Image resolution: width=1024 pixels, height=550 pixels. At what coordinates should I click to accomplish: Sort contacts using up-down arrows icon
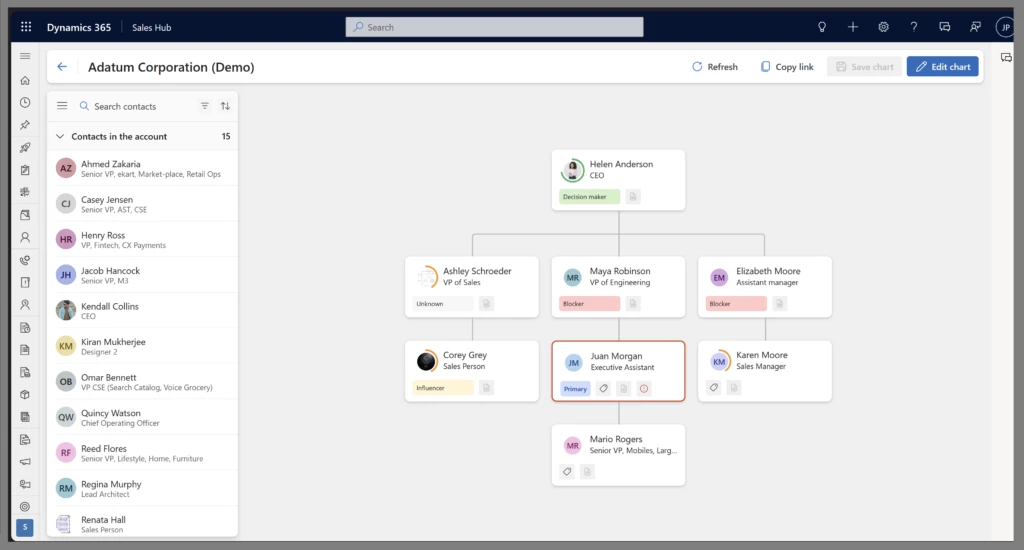(225, 106)
